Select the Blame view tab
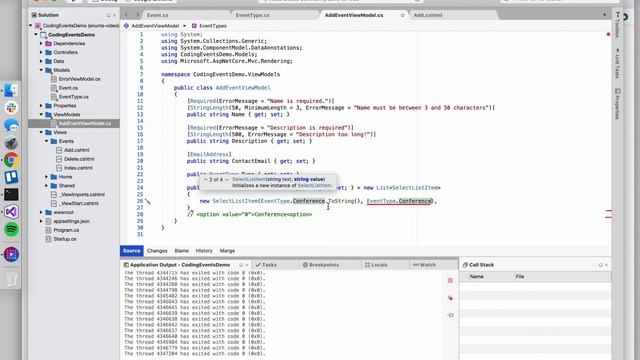The image size is (640, 360). tap(182, 251)
